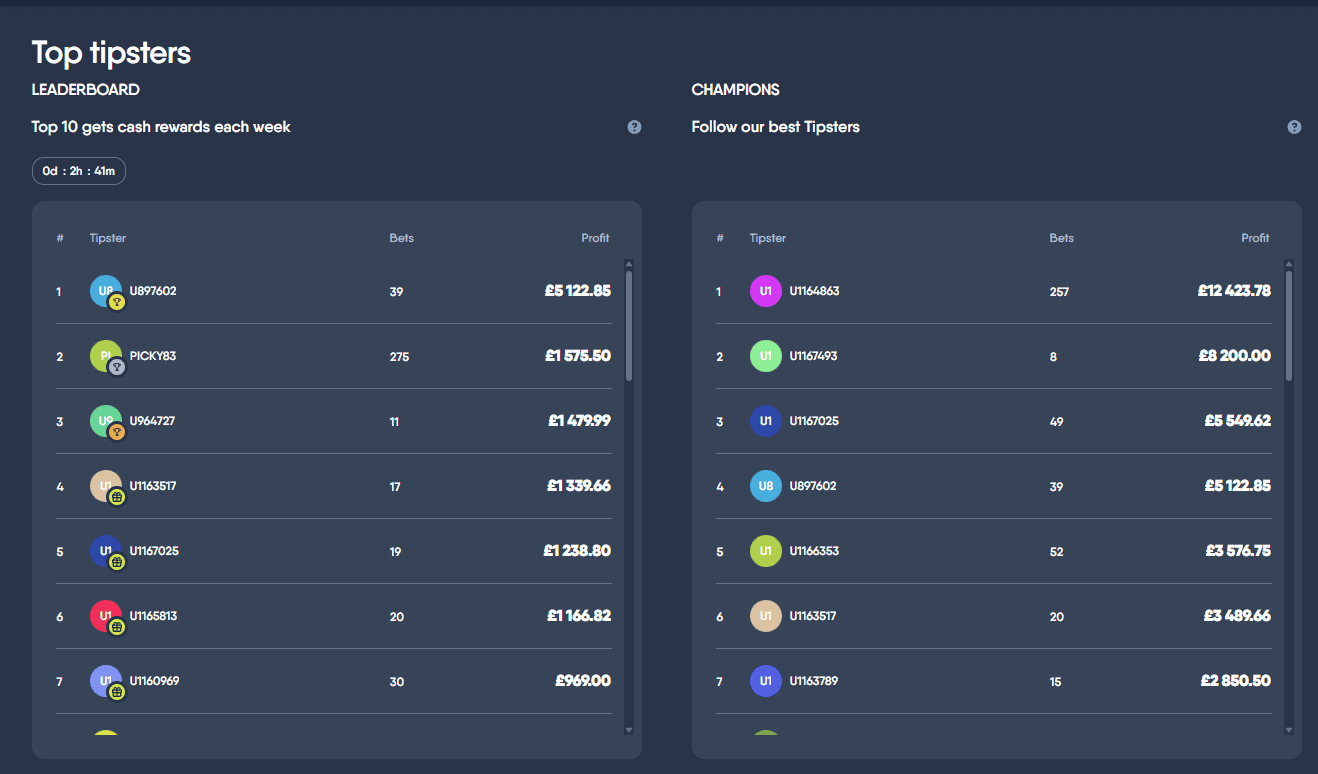Click the Champions help question mark icon
The image size is (1318, 774).
point(1294,127)
